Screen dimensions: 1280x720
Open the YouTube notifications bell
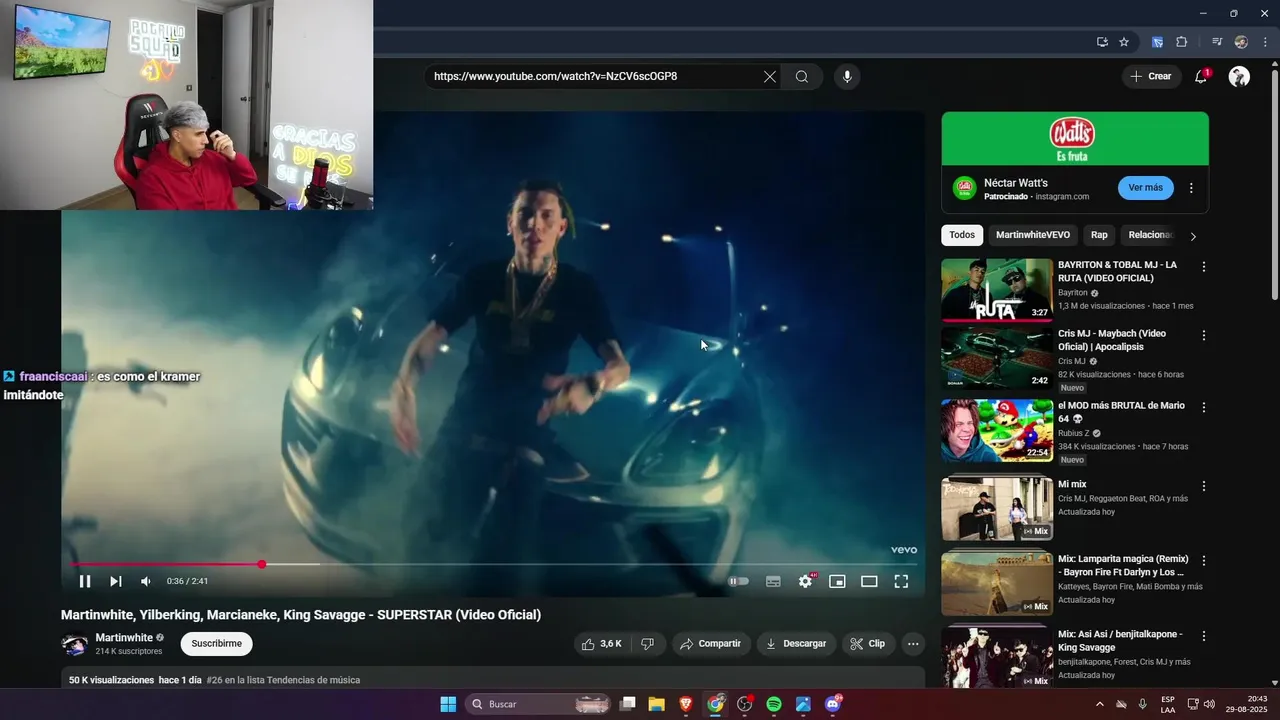pos(1202,77)
